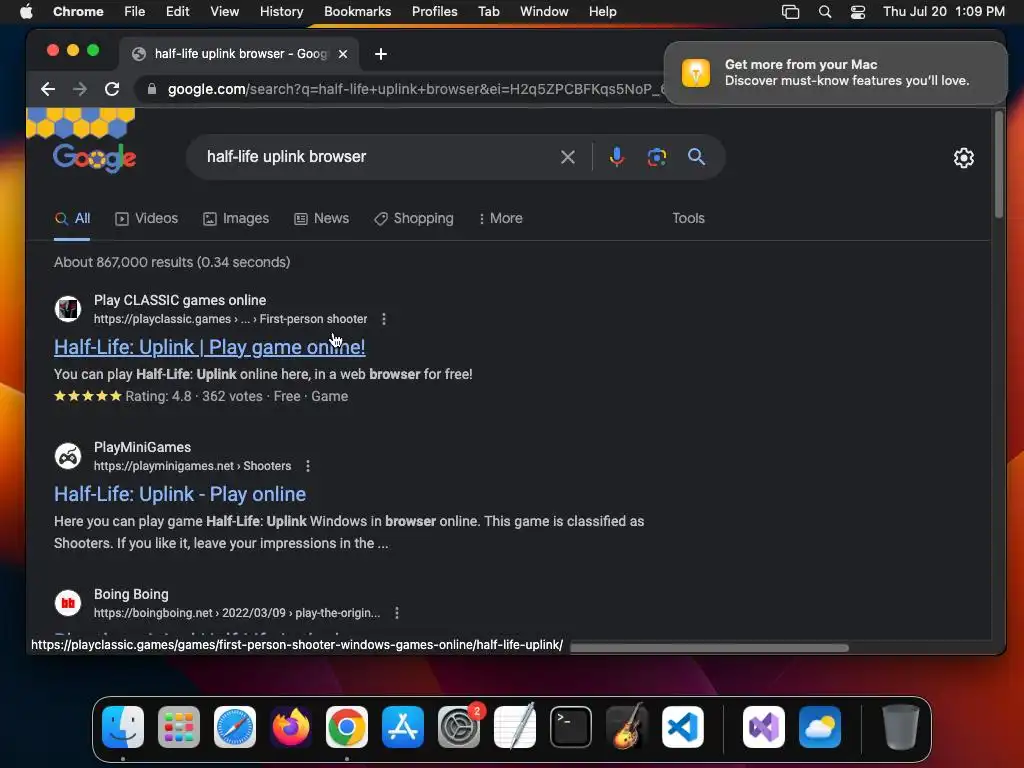Open the View menu
This screenshot has height=768, width=1024.
click(x=224, y=11)
